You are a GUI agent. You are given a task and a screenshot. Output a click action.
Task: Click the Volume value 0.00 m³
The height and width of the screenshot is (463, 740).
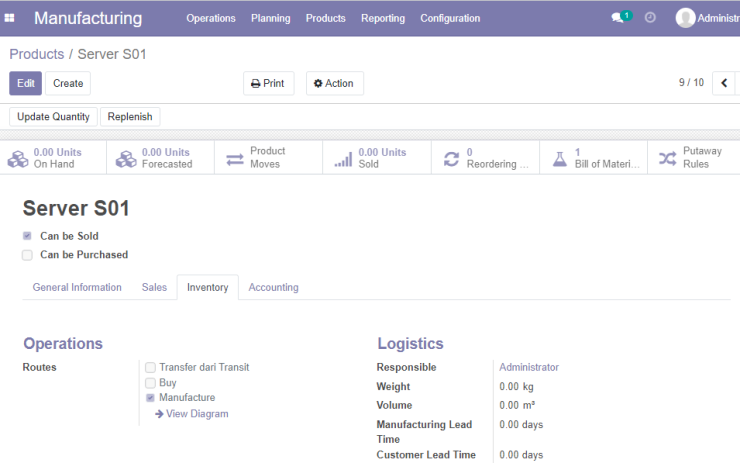point(517,405)
